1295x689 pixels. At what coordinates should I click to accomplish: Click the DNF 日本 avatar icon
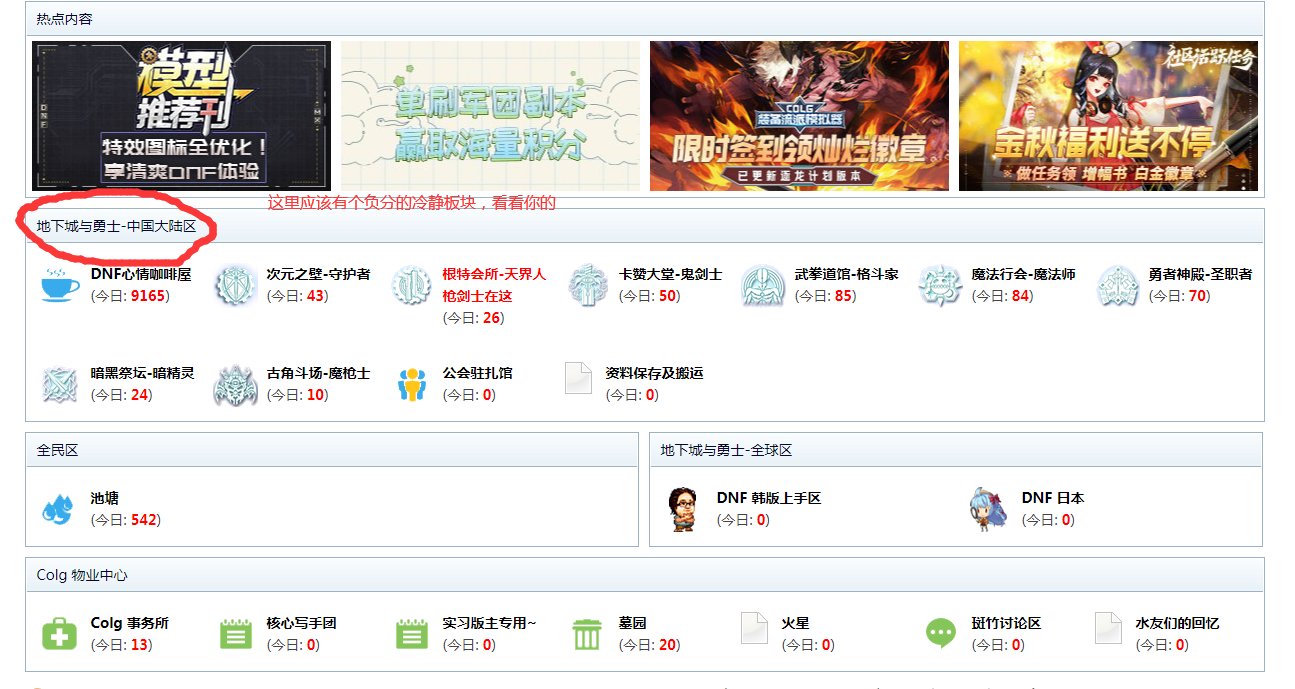(x=987, y=509)
